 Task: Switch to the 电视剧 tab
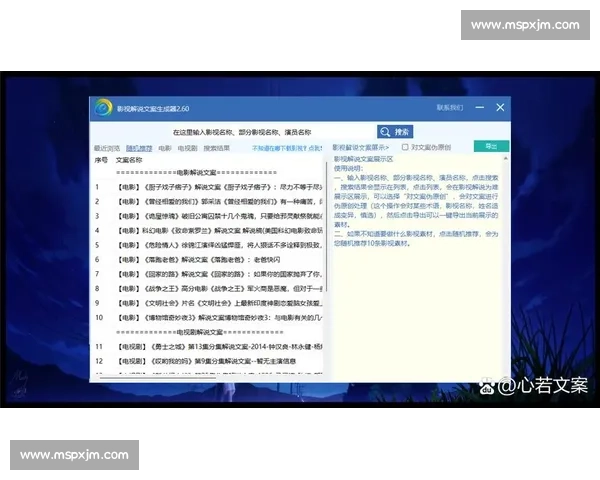(187, 148)
